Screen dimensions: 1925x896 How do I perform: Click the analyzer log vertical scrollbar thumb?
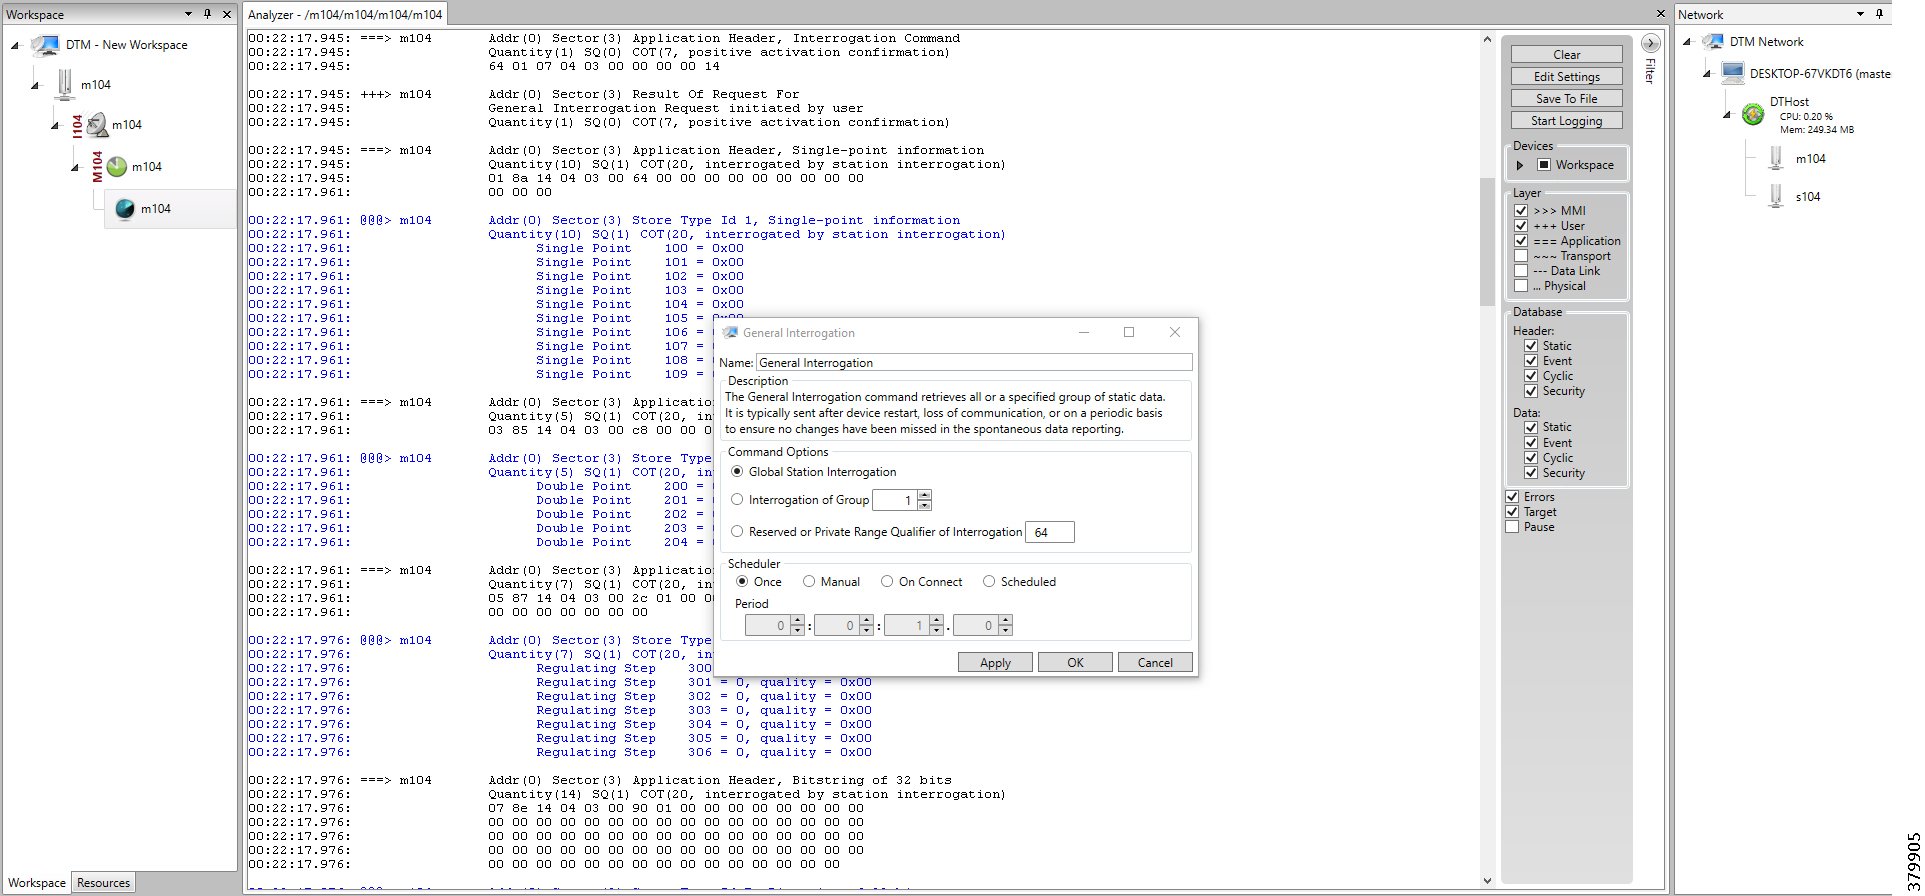1487,242
